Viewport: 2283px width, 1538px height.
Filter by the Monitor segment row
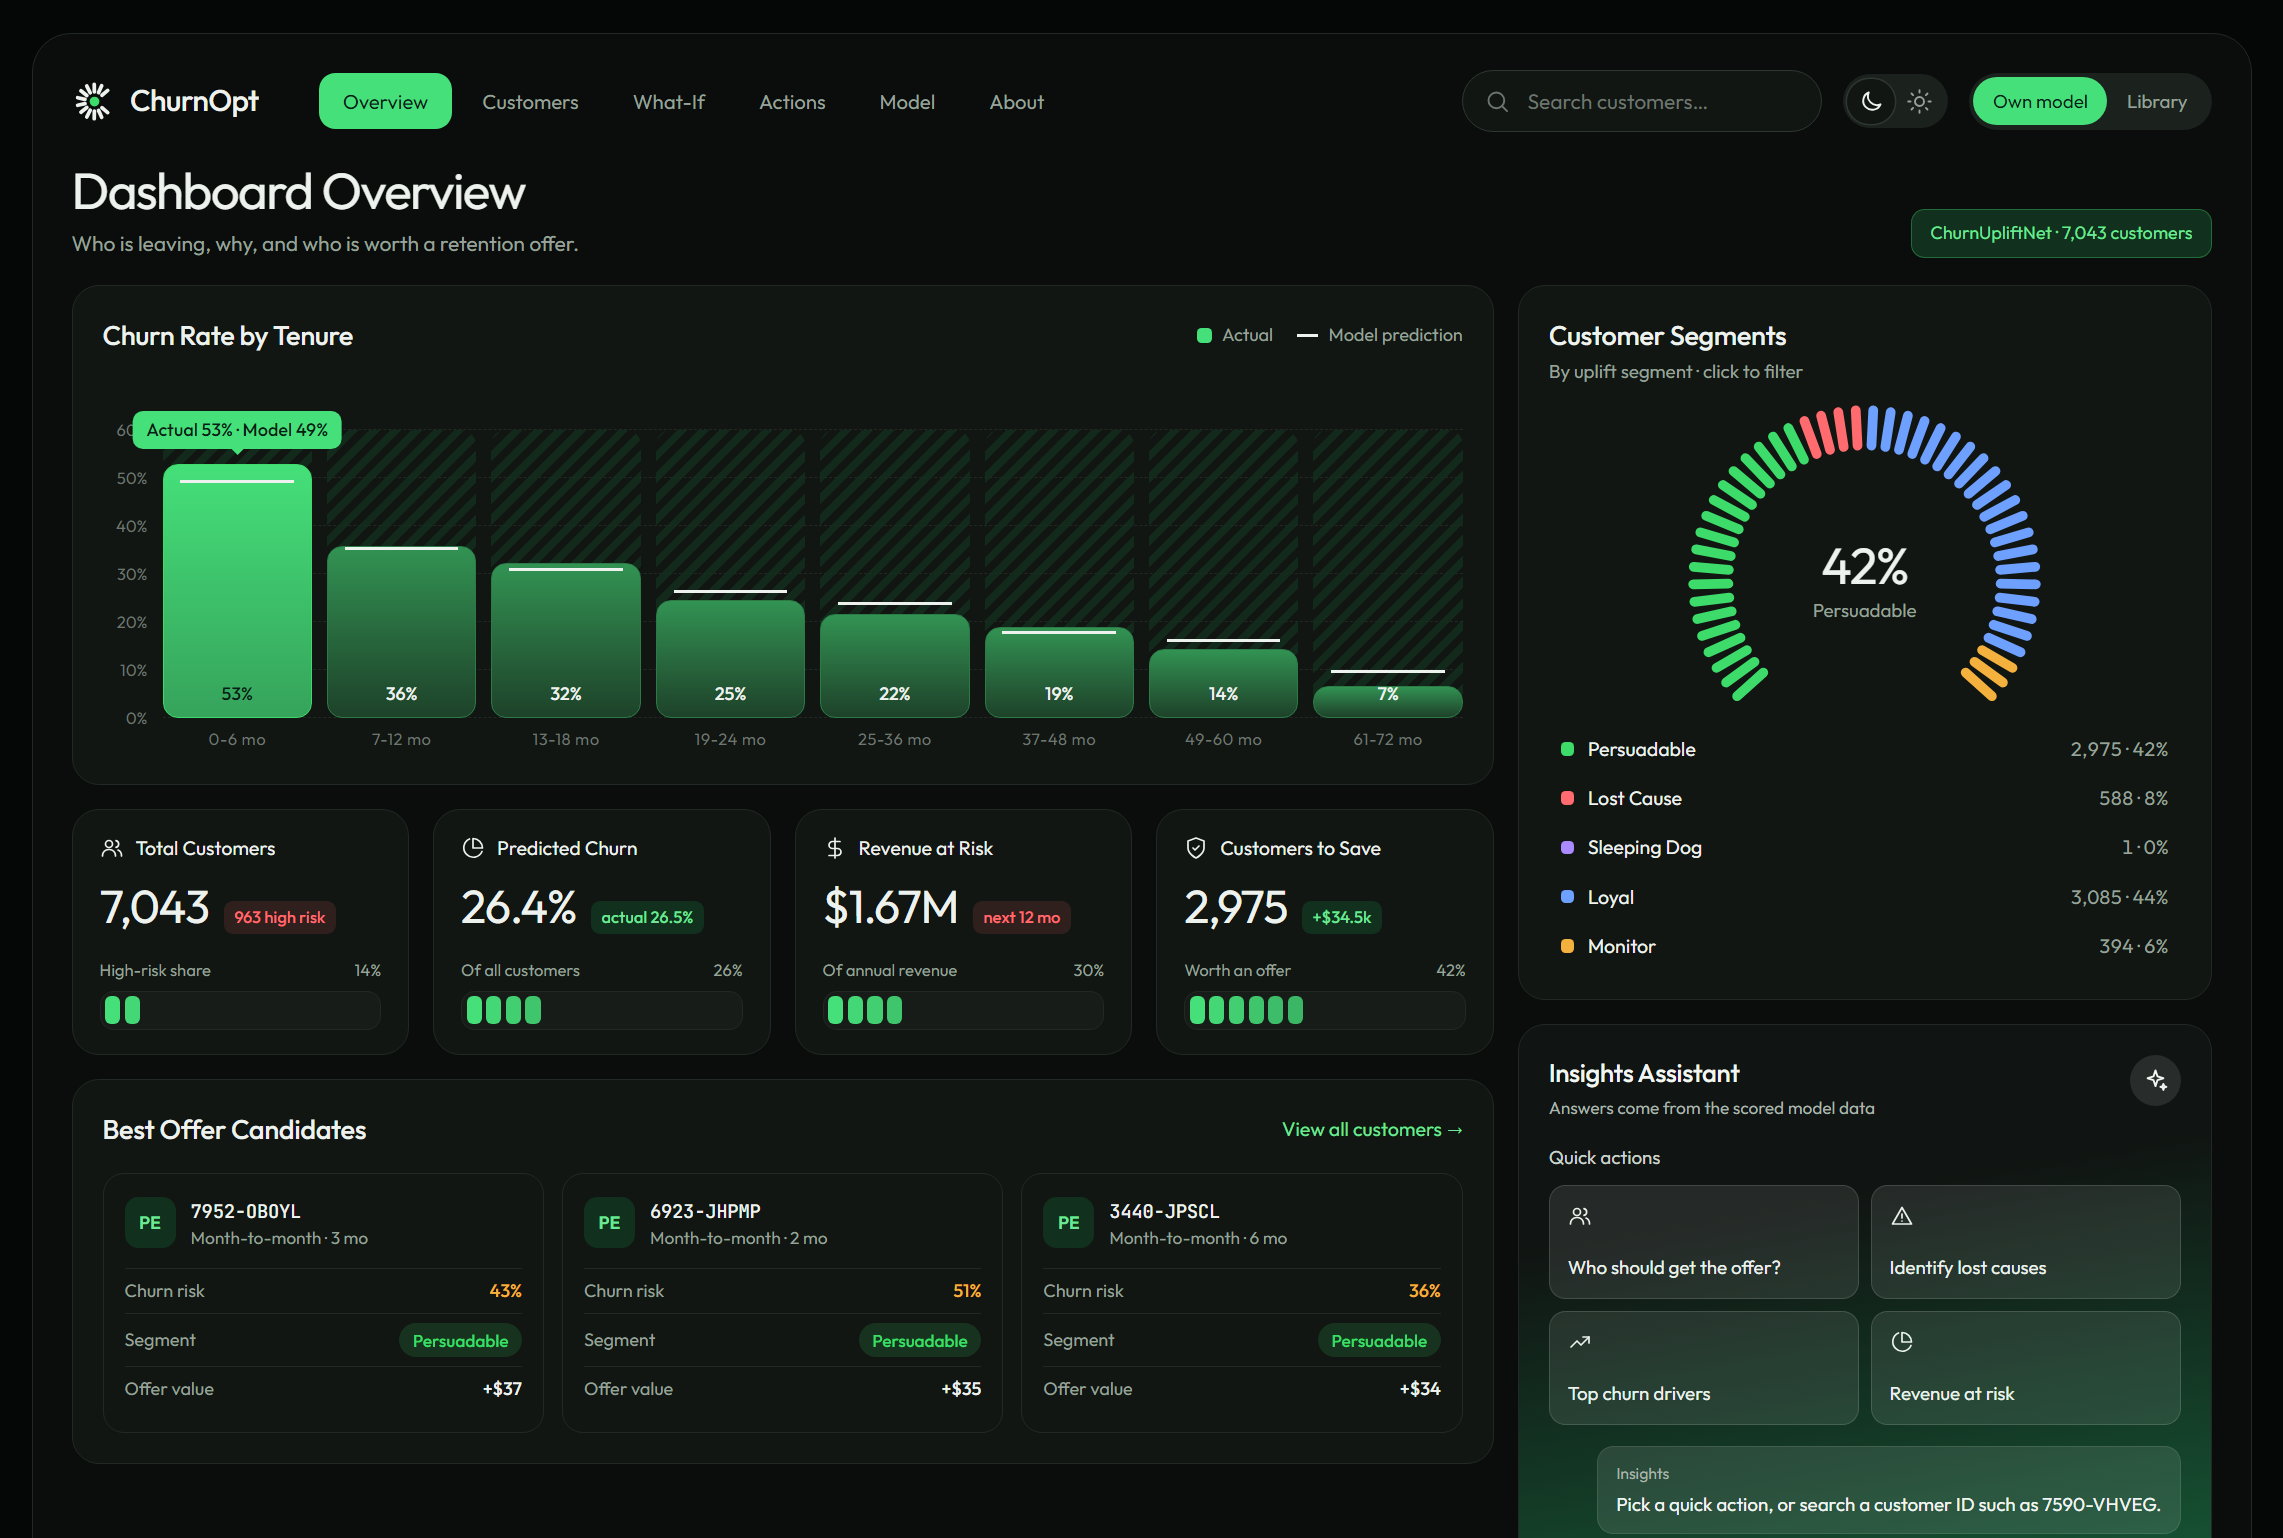pyautogui.click(x=1864, y=946)
